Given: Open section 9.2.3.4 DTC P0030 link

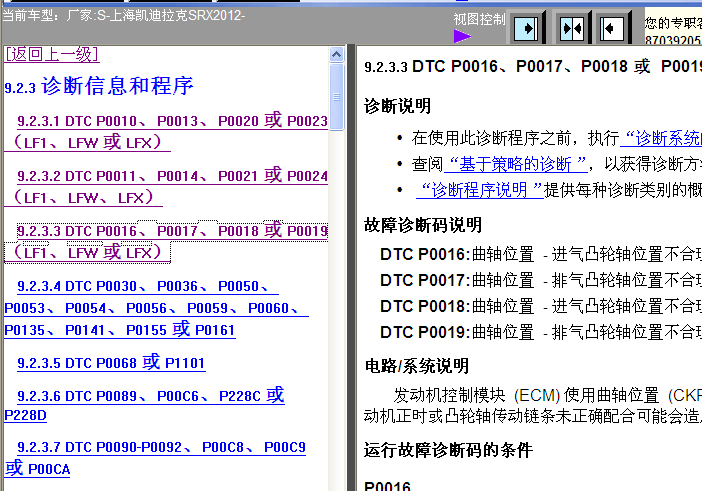Looking at the screenshot, I should pos(156,308).
